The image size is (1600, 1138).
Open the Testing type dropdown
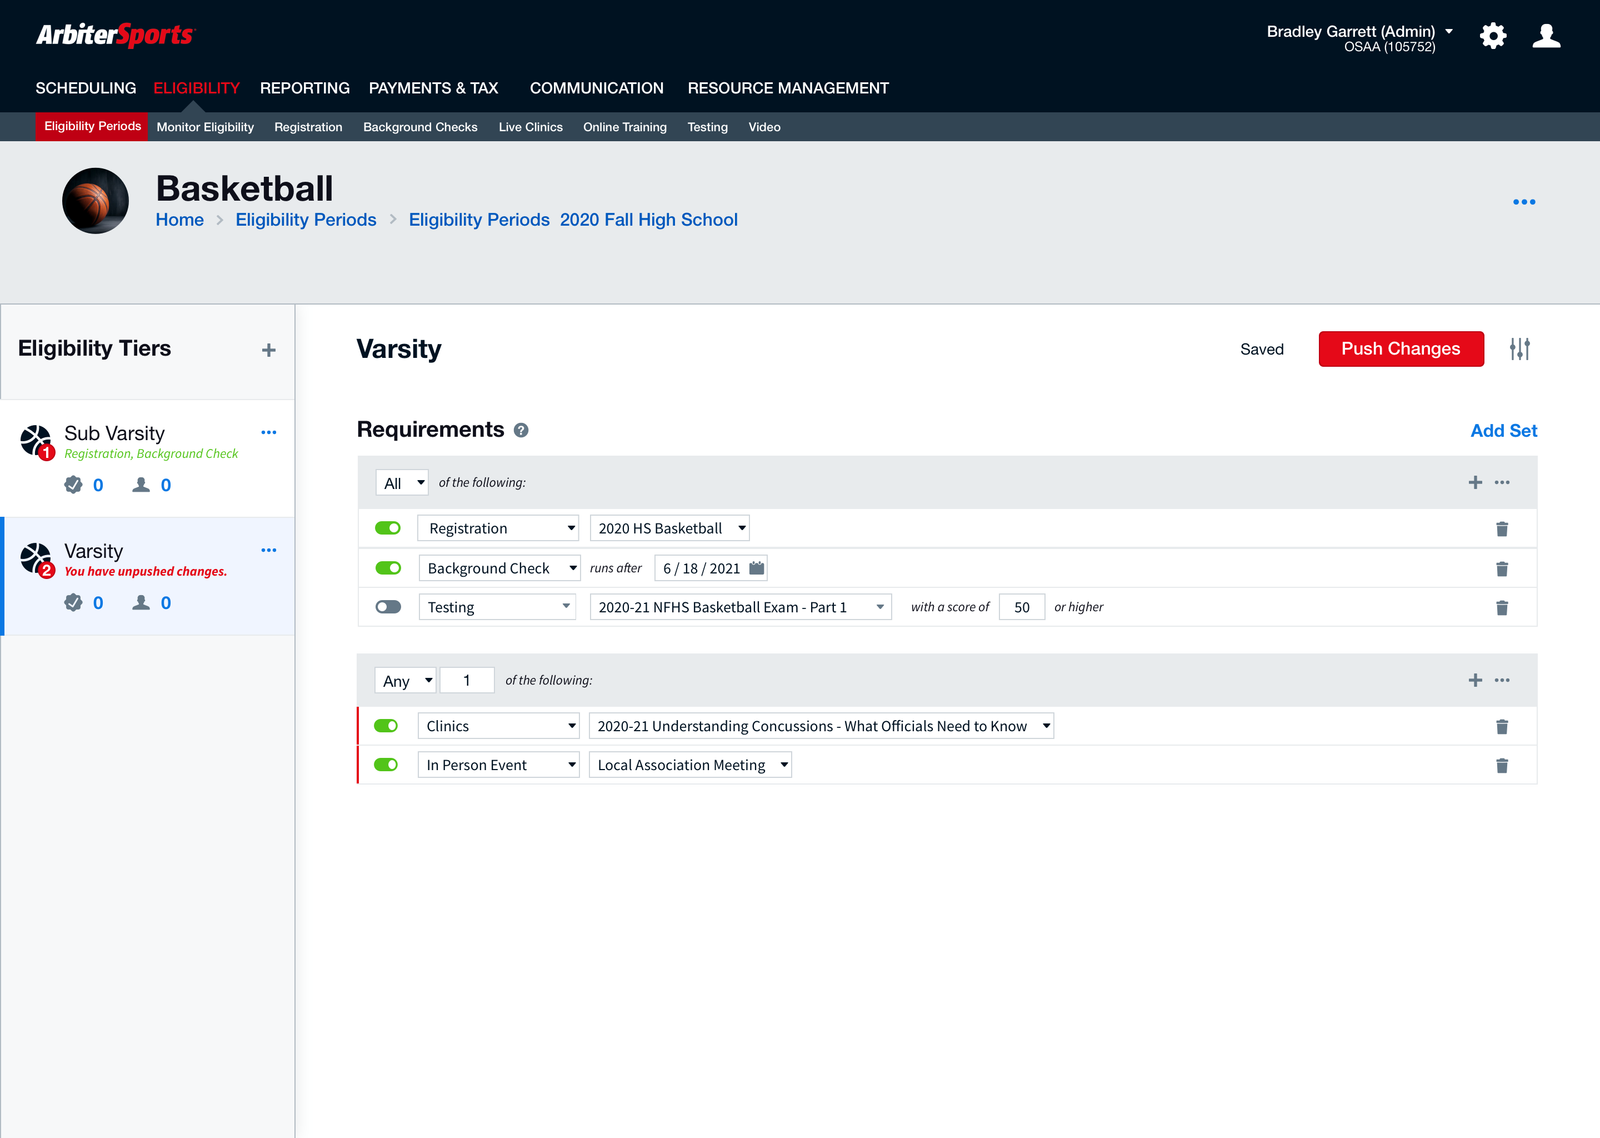pyautogui.click(x=497, y=607)
